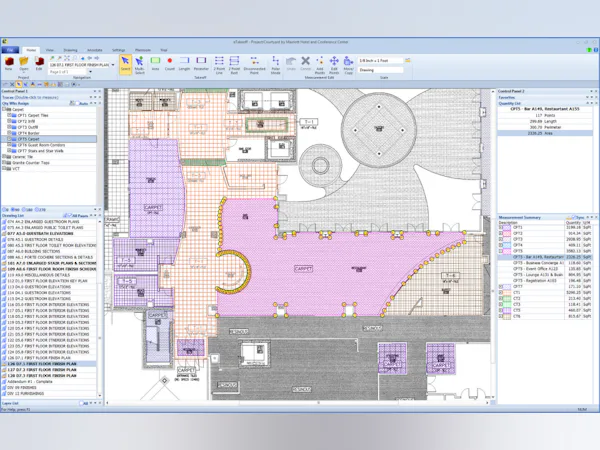Screen dimensions: 600x450
Task: Toggle the CPT4 checkbox in Measurement Summary
Action: 501,245
